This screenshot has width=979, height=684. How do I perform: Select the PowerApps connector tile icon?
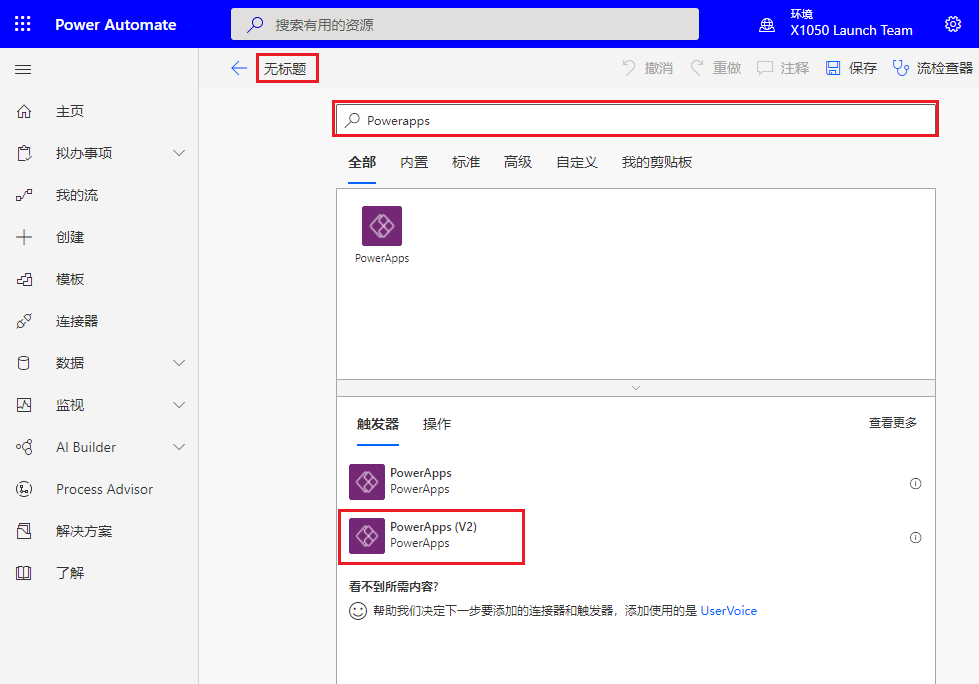coord(382,226)
